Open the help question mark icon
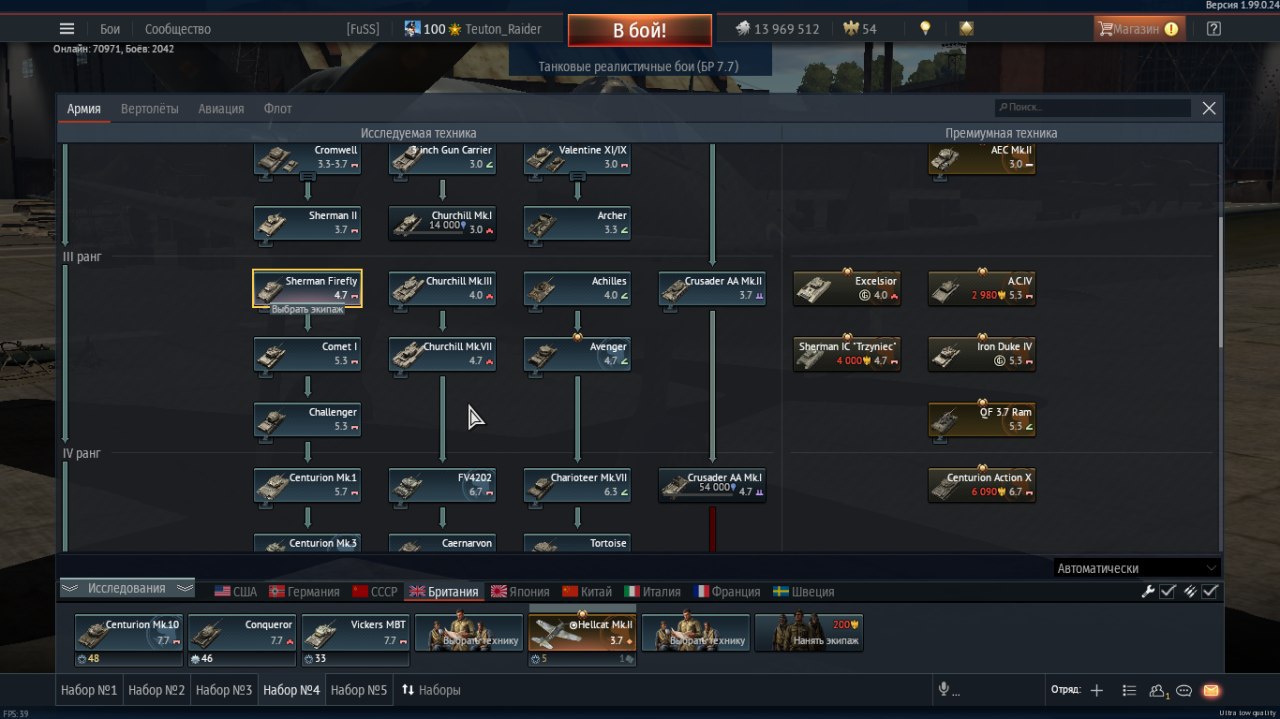This screenshot has height=719, width=1280. coord(1213,29)
